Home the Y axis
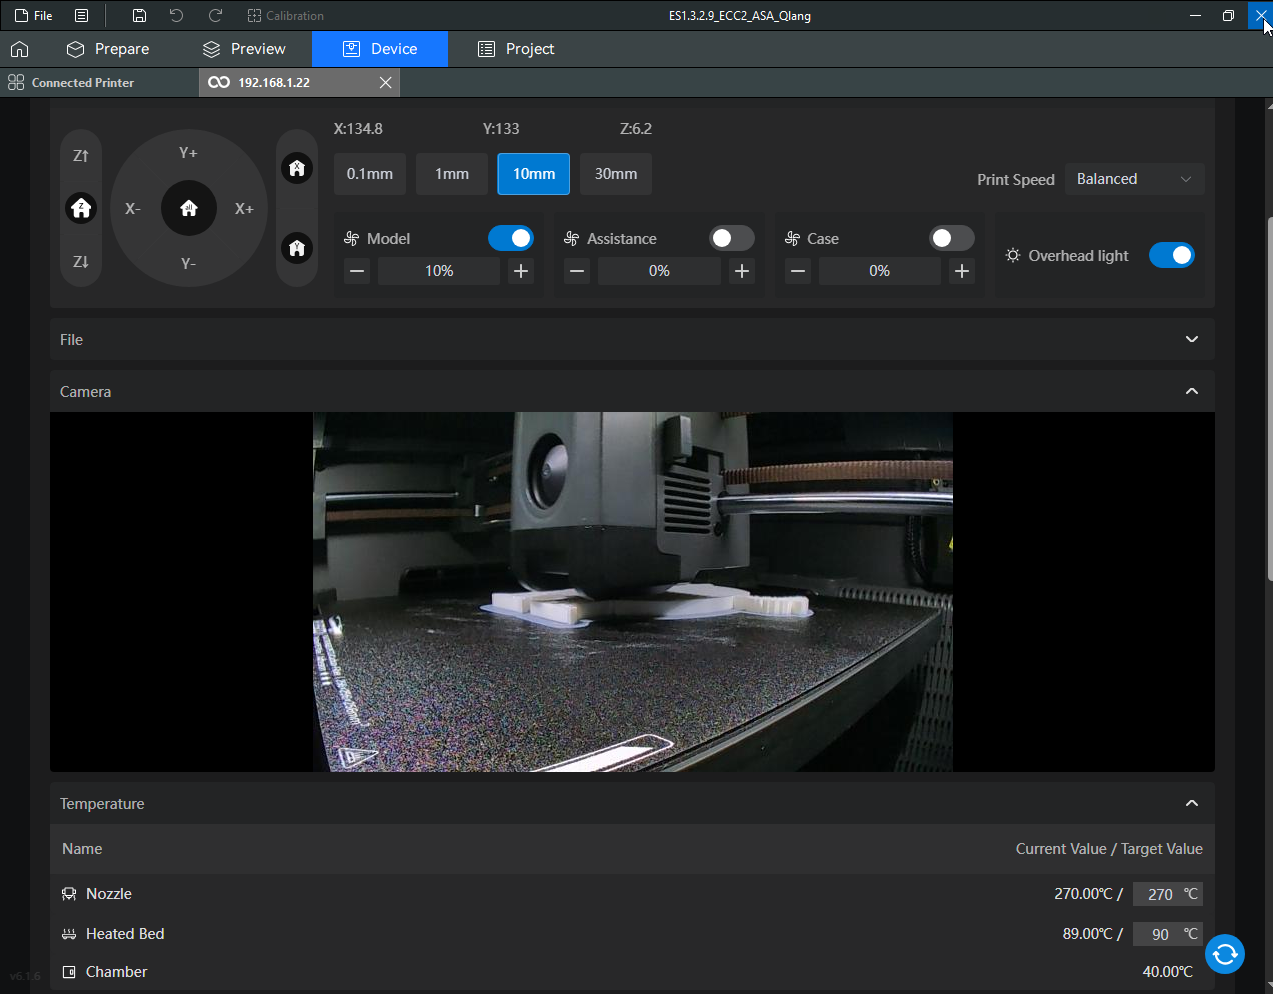This screenshot has height=994, width=1273. (x=297, y=248)
